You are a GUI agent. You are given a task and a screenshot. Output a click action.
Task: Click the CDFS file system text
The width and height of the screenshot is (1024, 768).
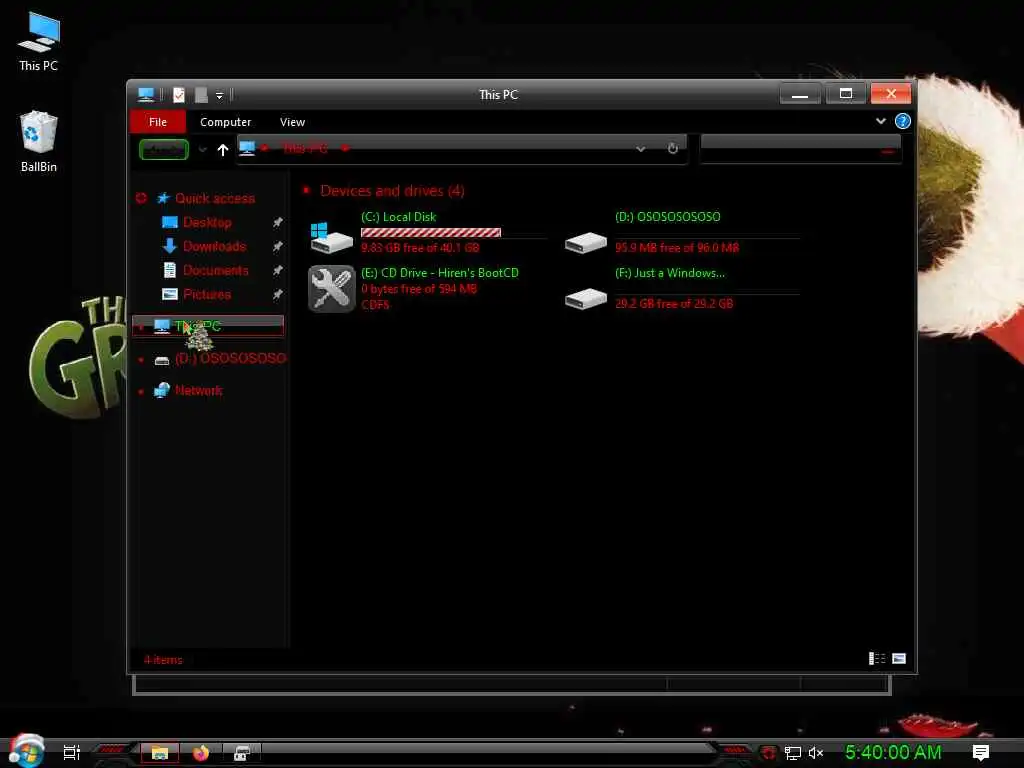(x=375, y=305)
